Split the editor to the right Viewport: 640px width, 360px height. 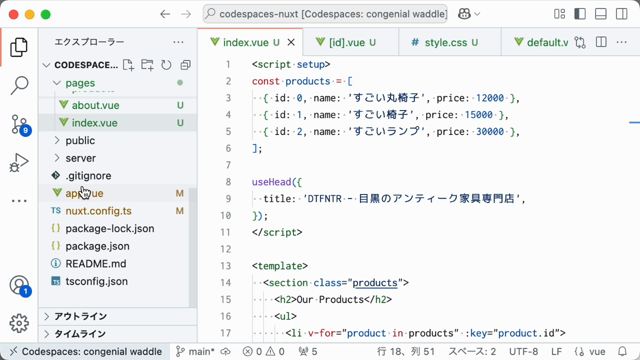[601, 42]
